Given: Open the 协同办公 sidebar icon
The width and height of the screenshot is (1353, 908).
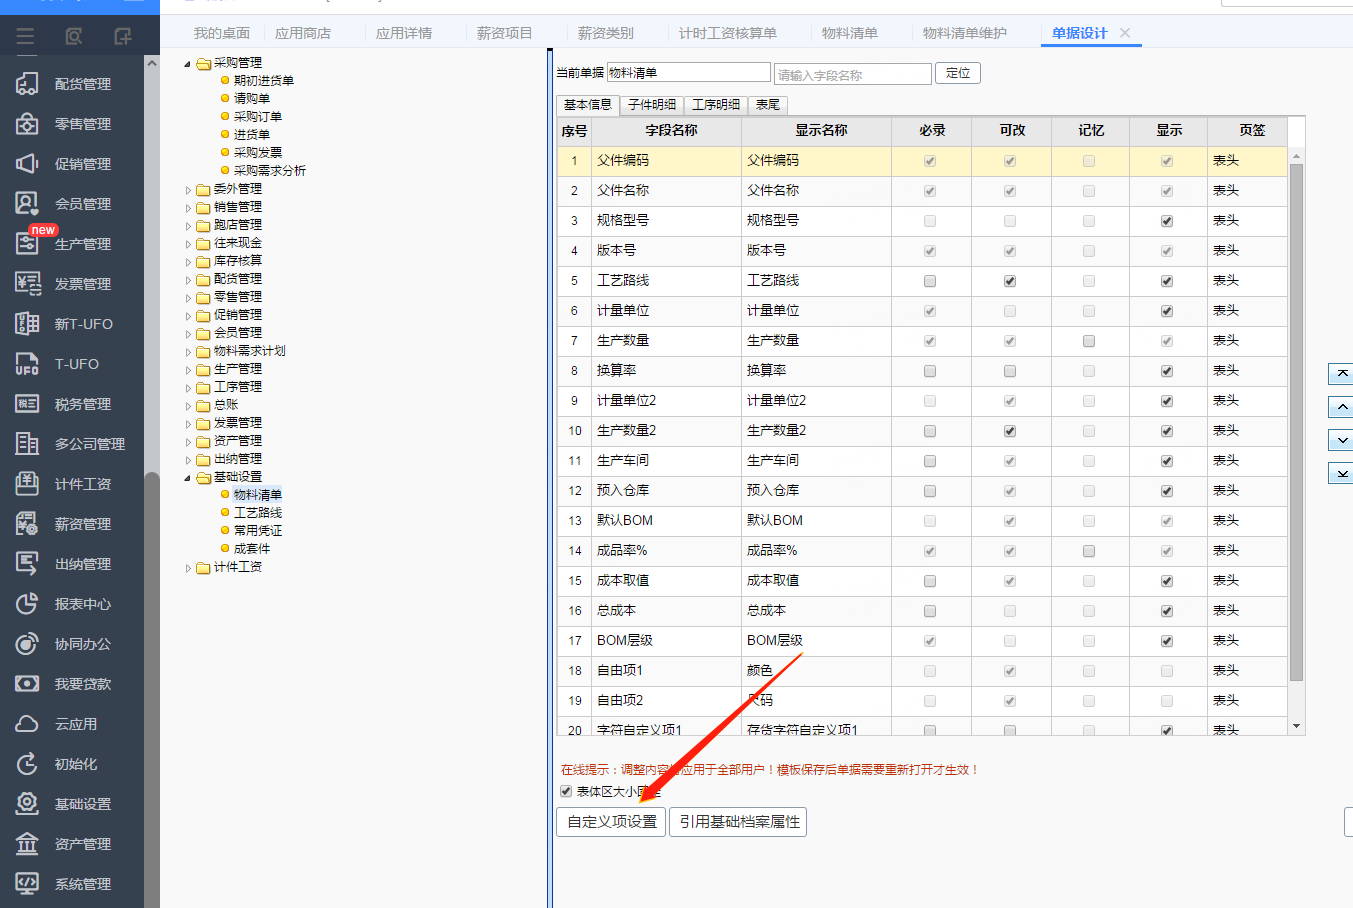Looking at the screenshot, I should (27, 644).
